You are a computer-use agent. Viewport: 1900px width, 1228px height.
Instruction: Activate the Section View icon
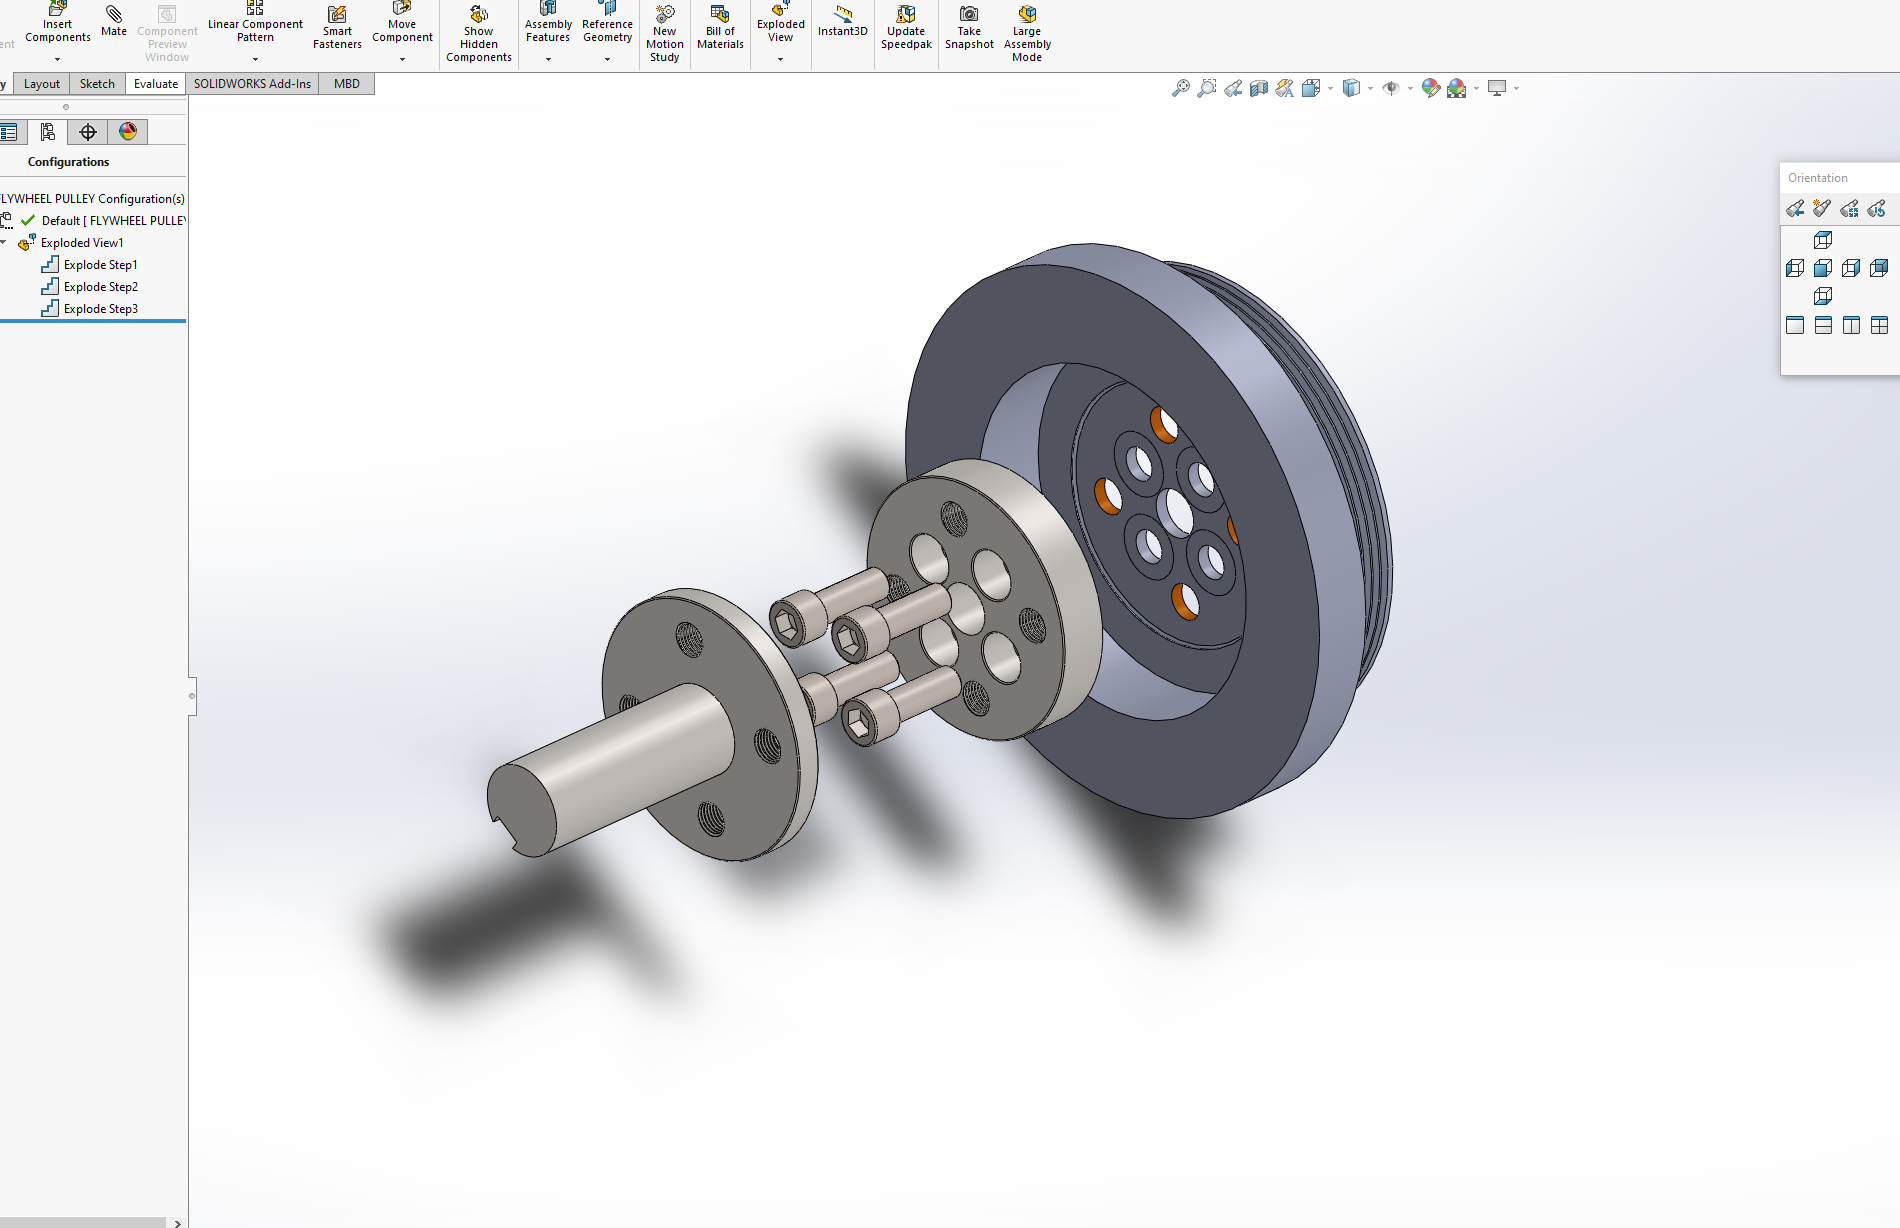(1259, 88)
